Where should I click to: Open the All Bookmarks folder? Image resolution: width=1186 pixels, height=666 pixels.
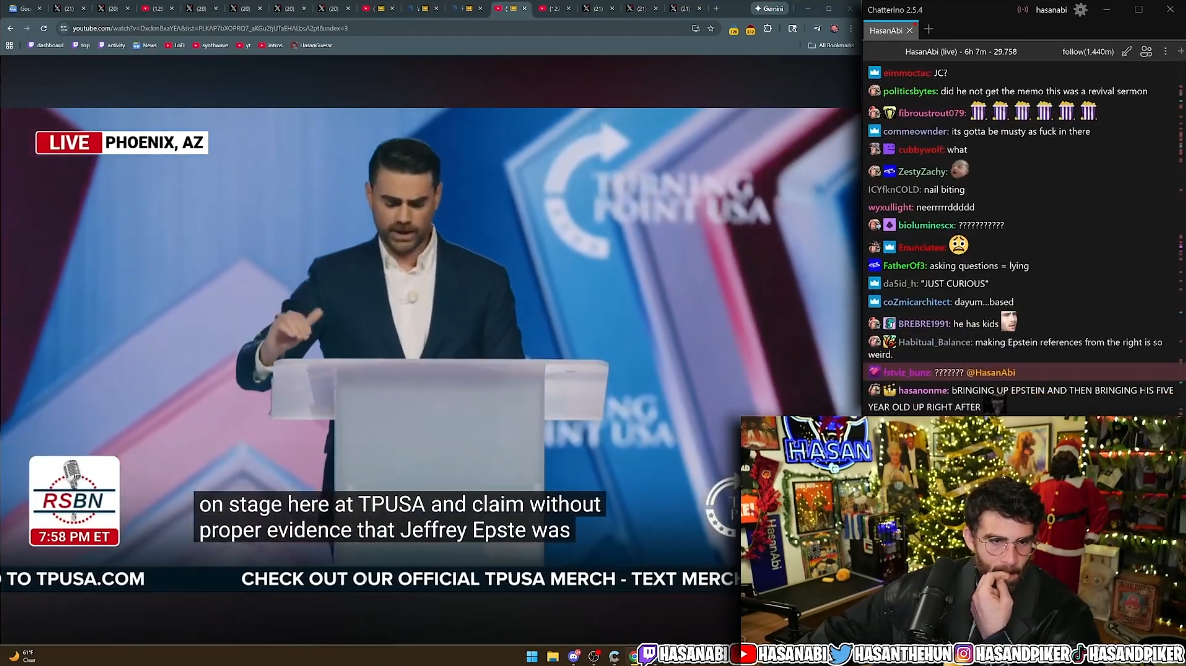pos(831,45)
